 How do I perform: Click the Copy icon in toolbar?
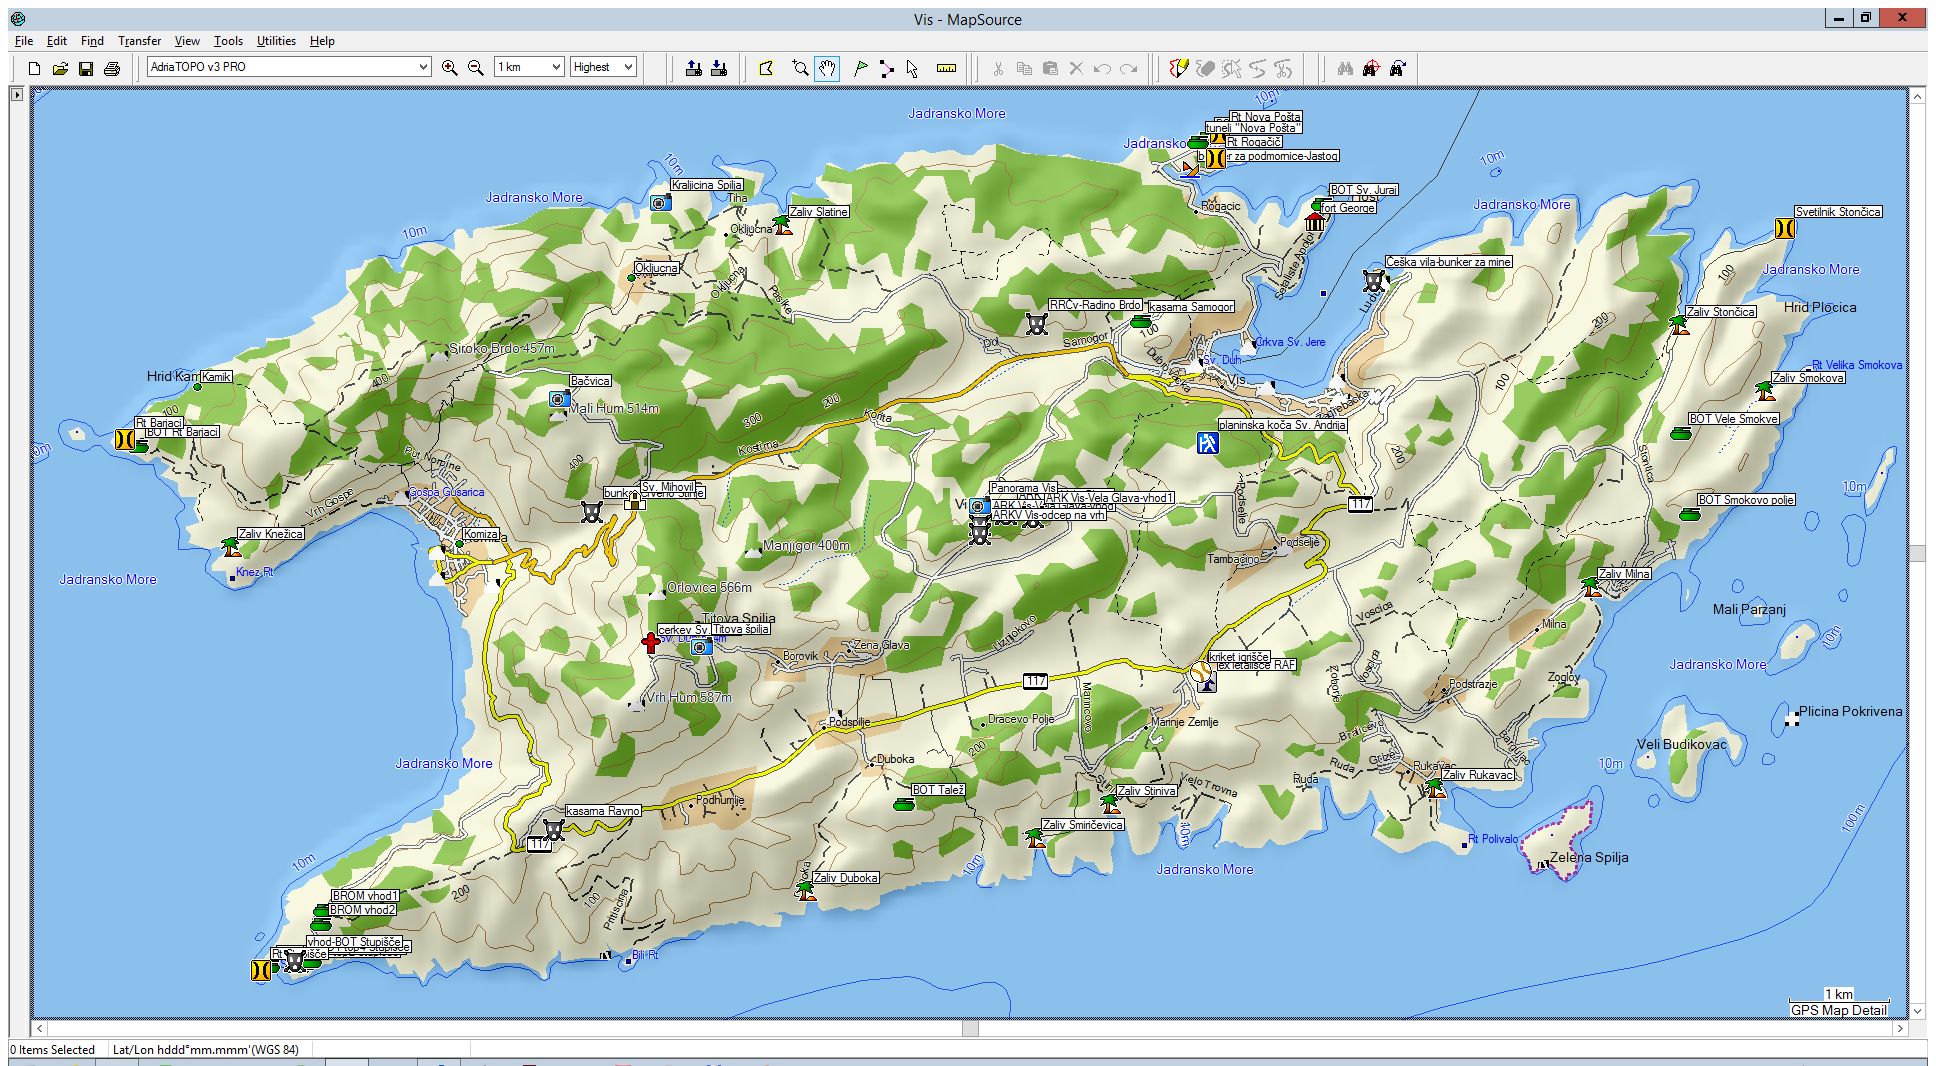(x=1024, y=68)
